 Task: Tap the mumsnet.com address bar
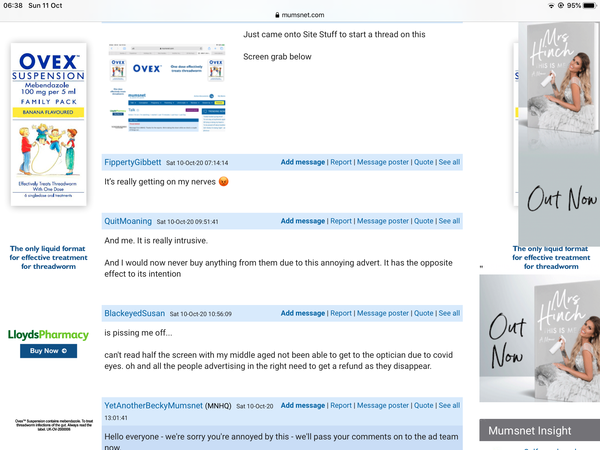click(x=300, y=15)
